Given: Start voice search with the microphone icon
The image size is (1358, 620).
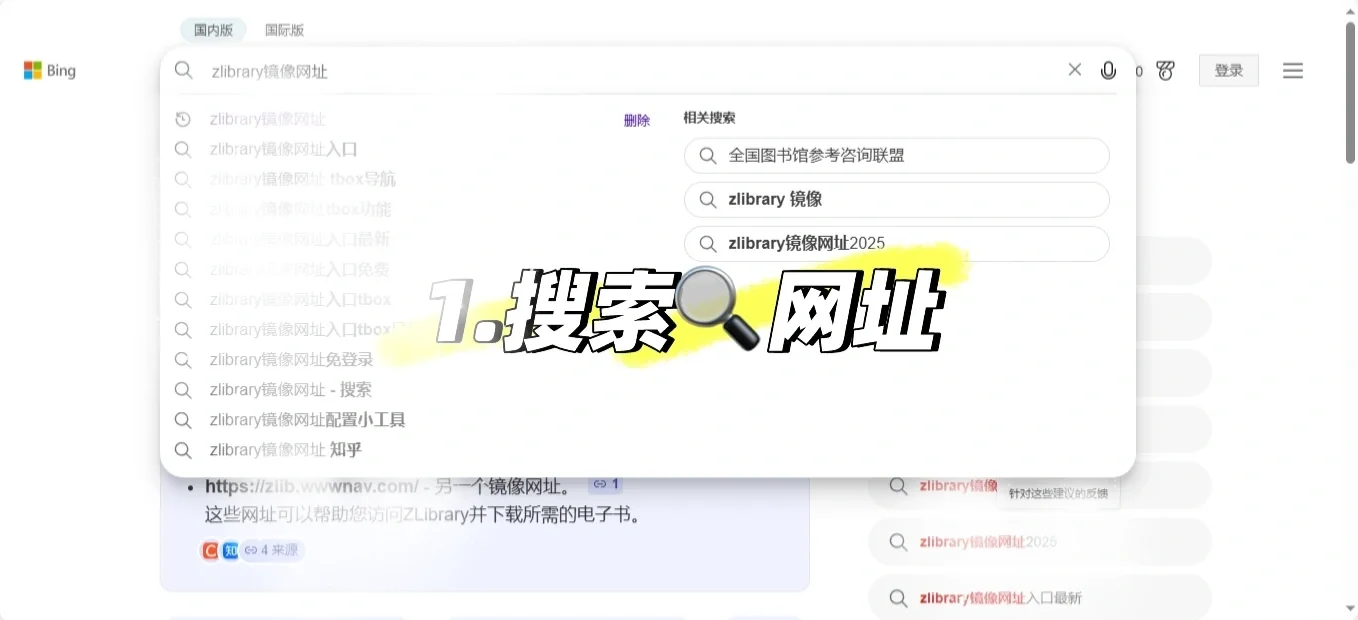Looking at the screenshot, I should (1108, 70).
